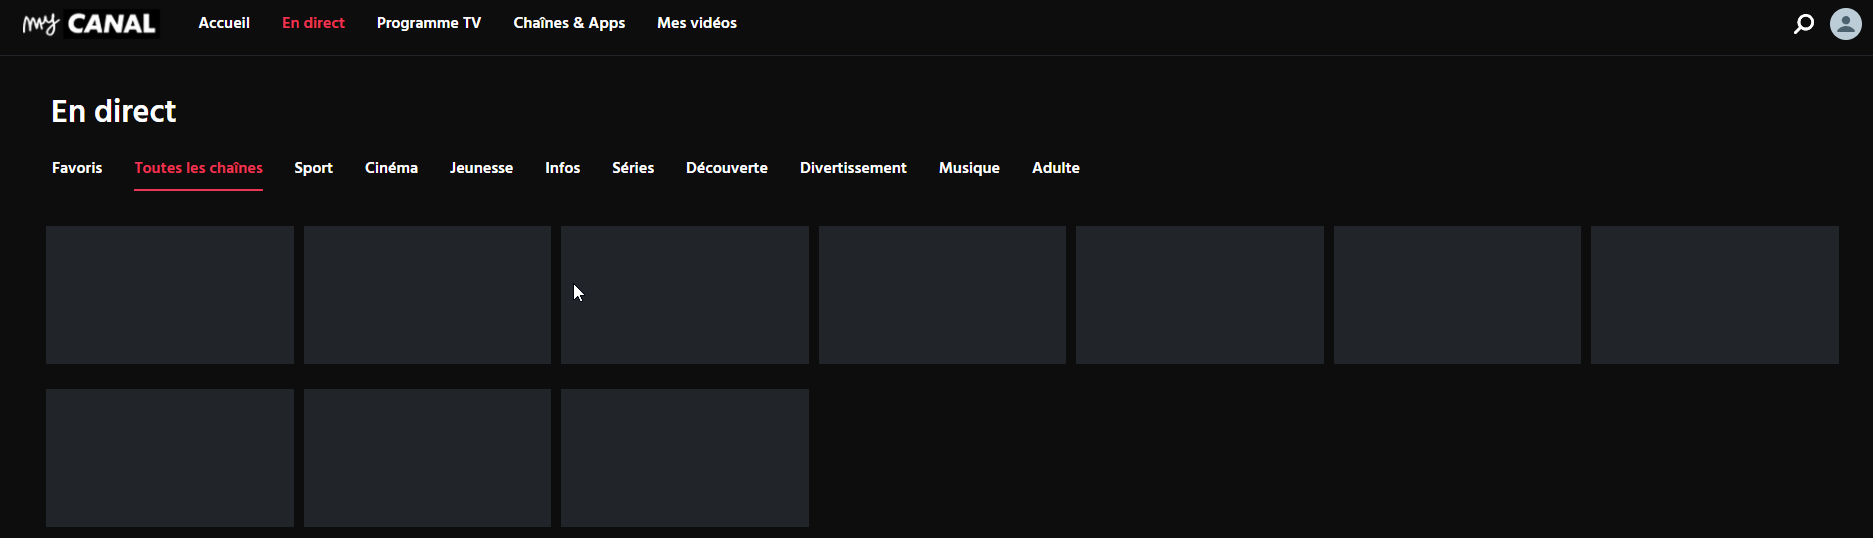Click the first channel placeholder tile
Image resolution: width=1873 pixels, height=538 pixels.
coord(170,295)
